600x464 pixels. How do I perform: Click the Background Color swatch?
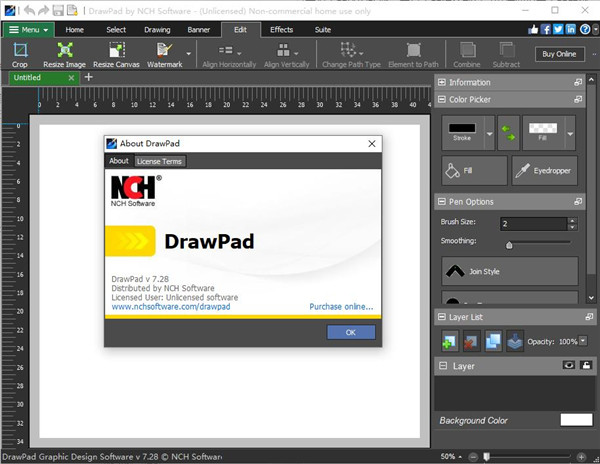pyautogui.click(x=576, y=420)
